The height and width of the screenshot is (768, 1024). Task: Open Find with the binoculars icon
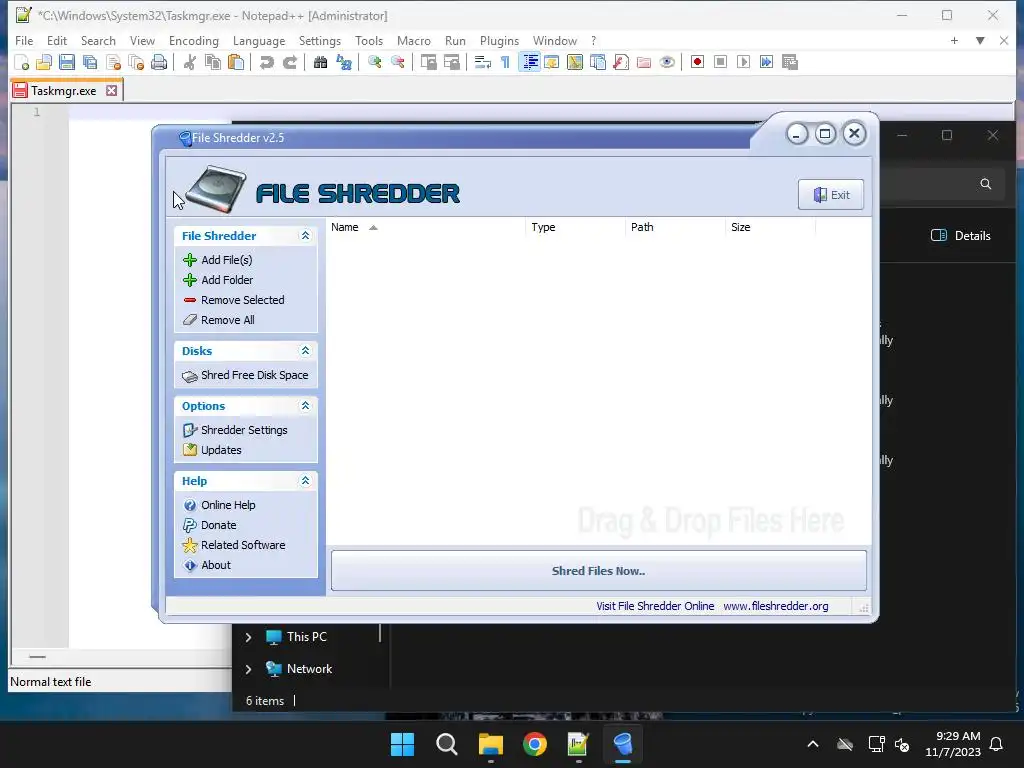pyautogui.click(x=321, y=62)
